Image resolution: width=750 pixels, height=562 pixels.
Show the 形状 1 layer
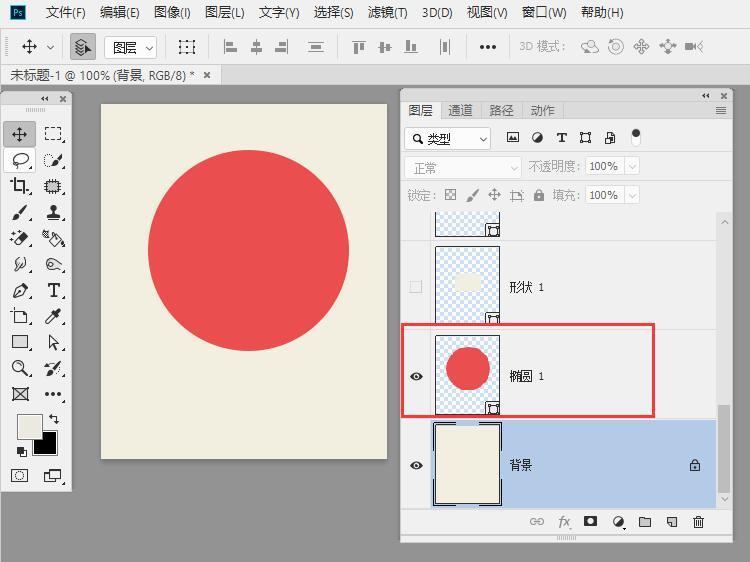416,287
